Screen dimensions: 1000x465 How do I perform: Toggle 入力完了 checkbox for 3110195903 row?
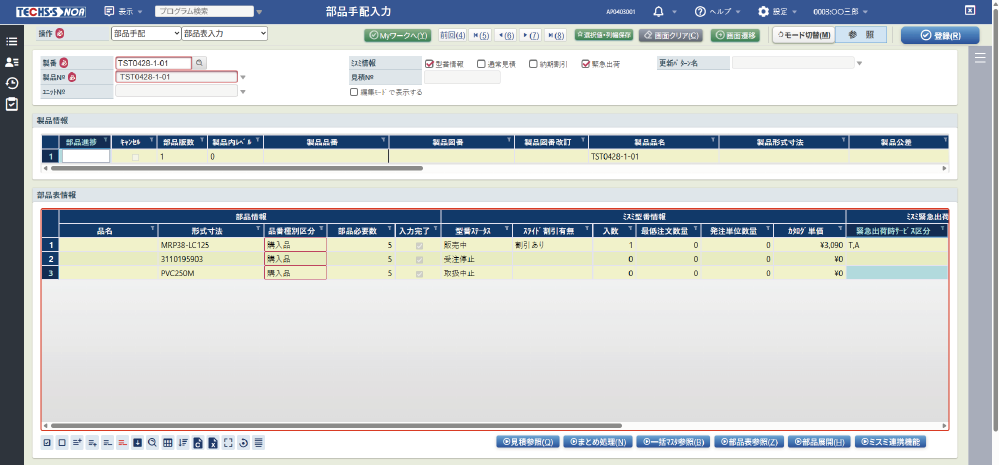click(x=418, y=259)
